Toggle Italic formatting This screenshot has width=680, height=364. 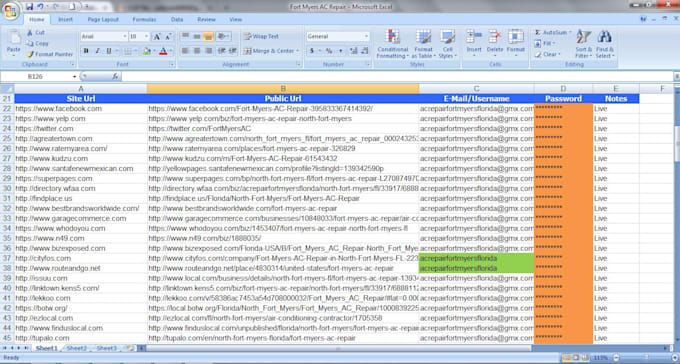pos(98,51)
